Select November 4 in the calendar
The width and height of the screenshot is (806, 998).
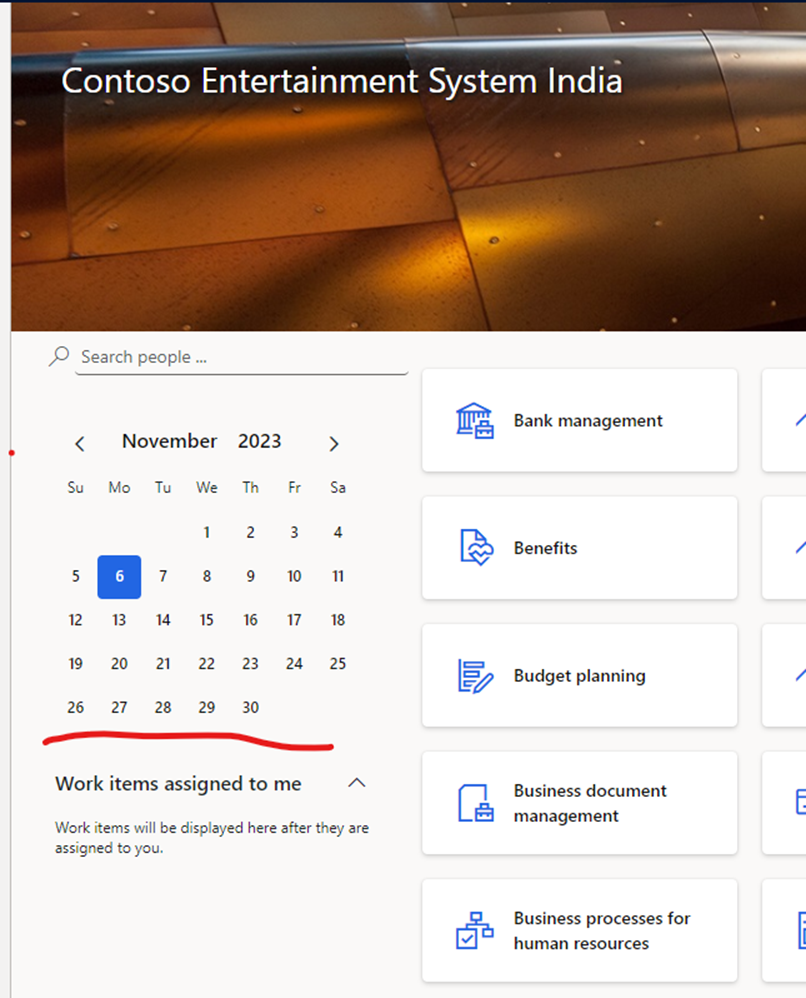point(338,533)
